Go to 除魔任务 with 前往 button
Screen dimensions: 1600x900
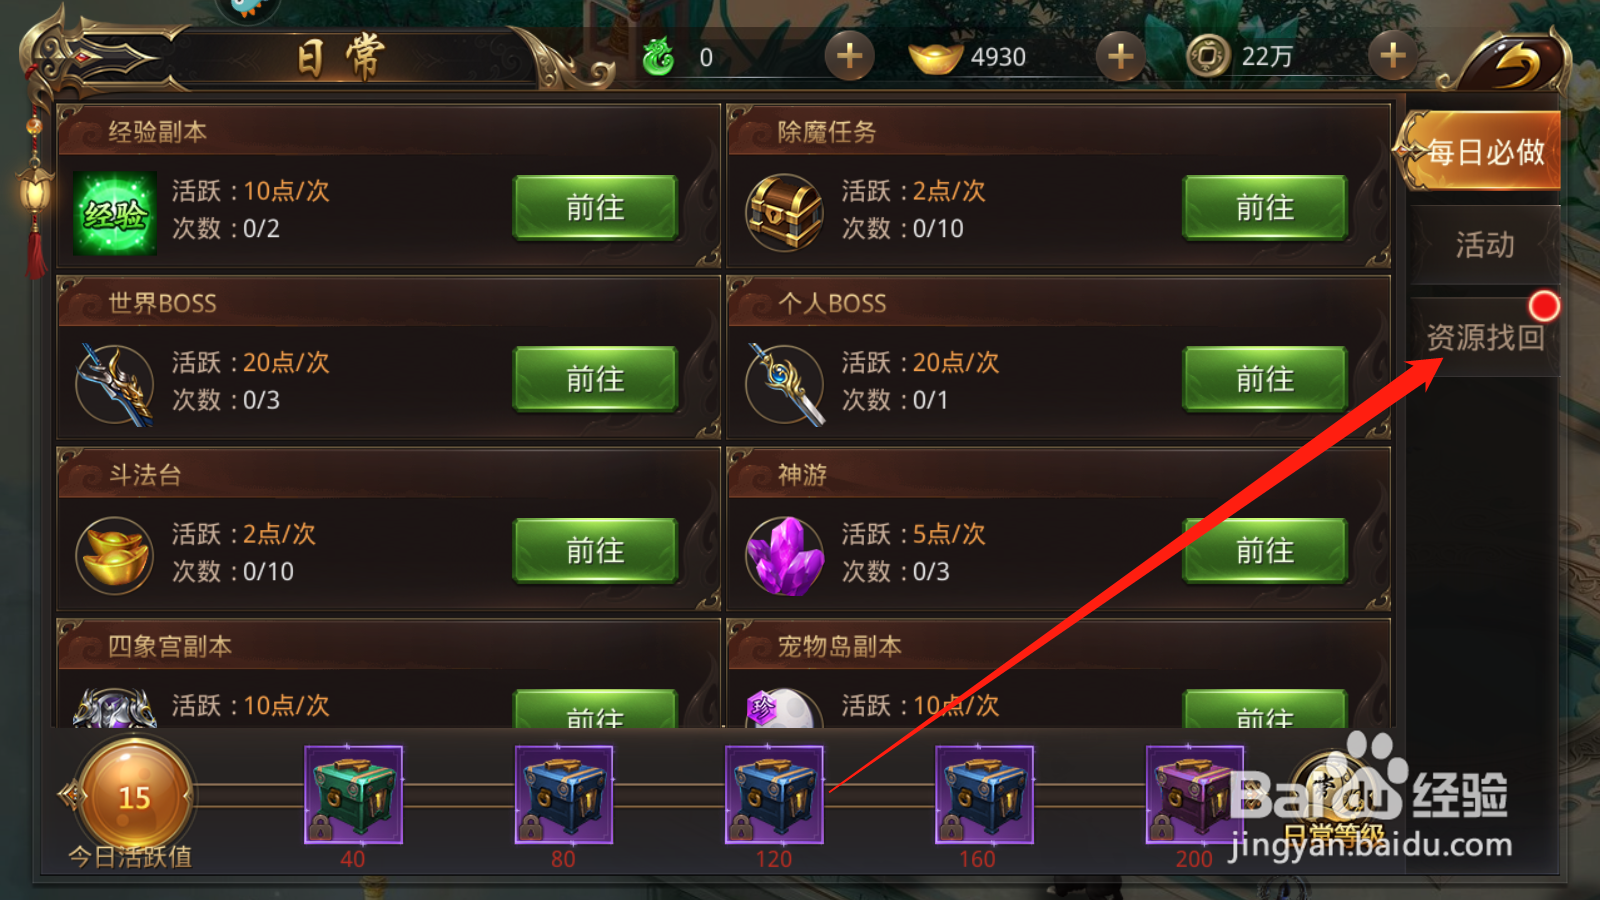(1265, 208)
